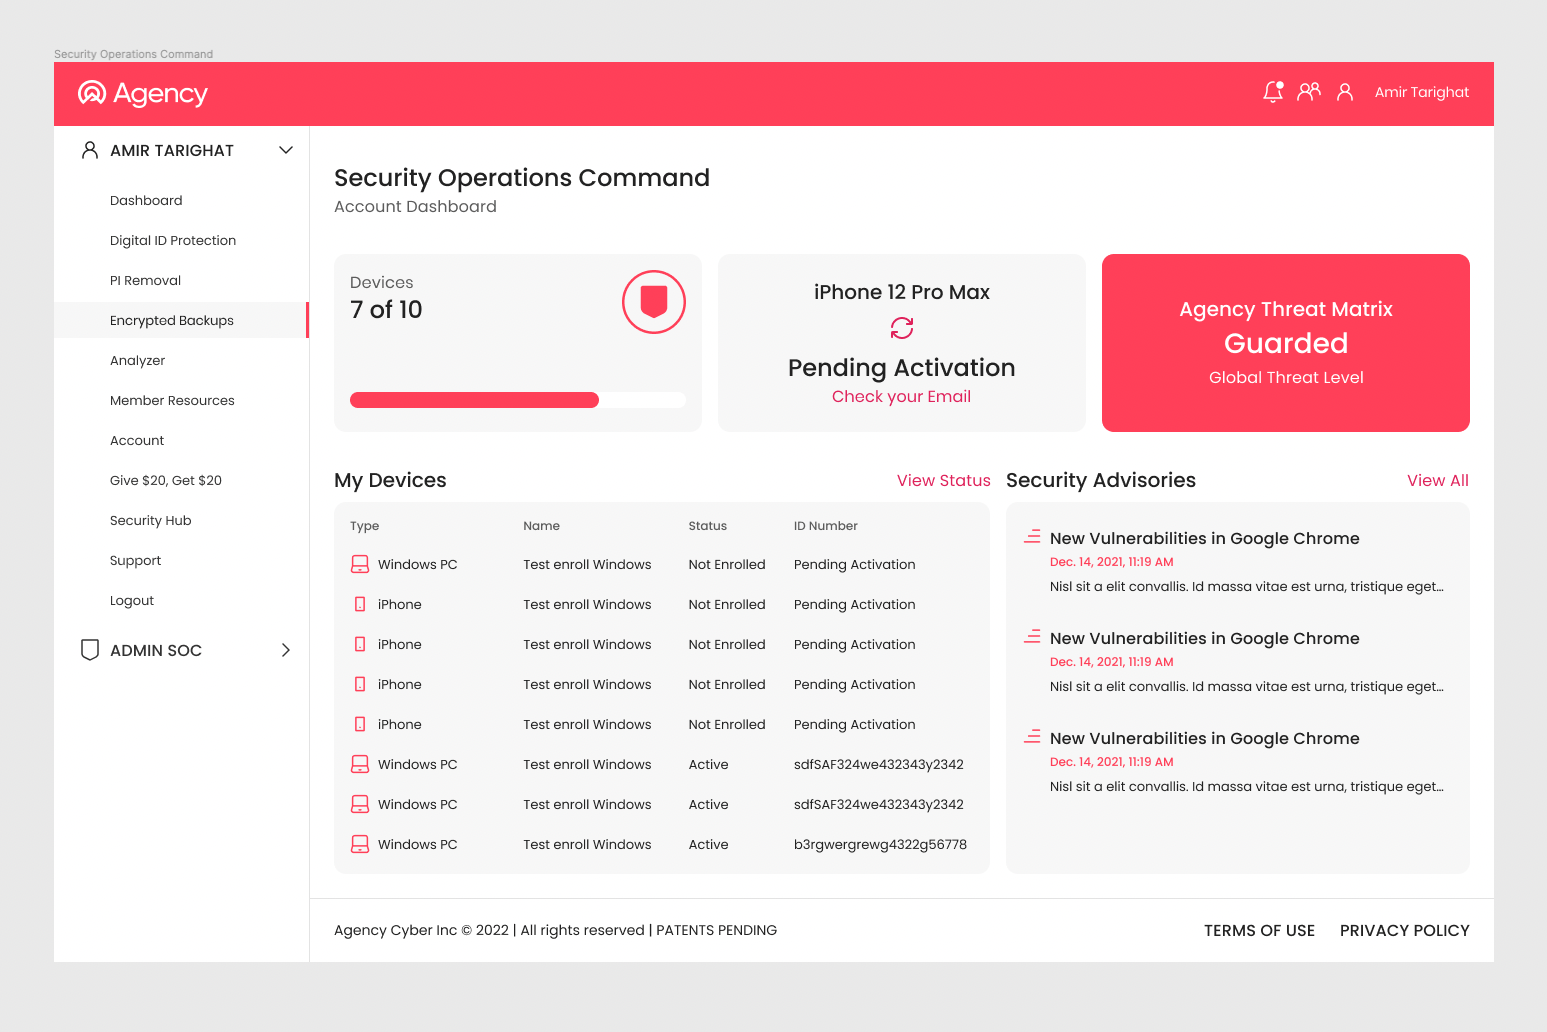
Task: Open the Terms of Use page
Action: [1259, 930]
